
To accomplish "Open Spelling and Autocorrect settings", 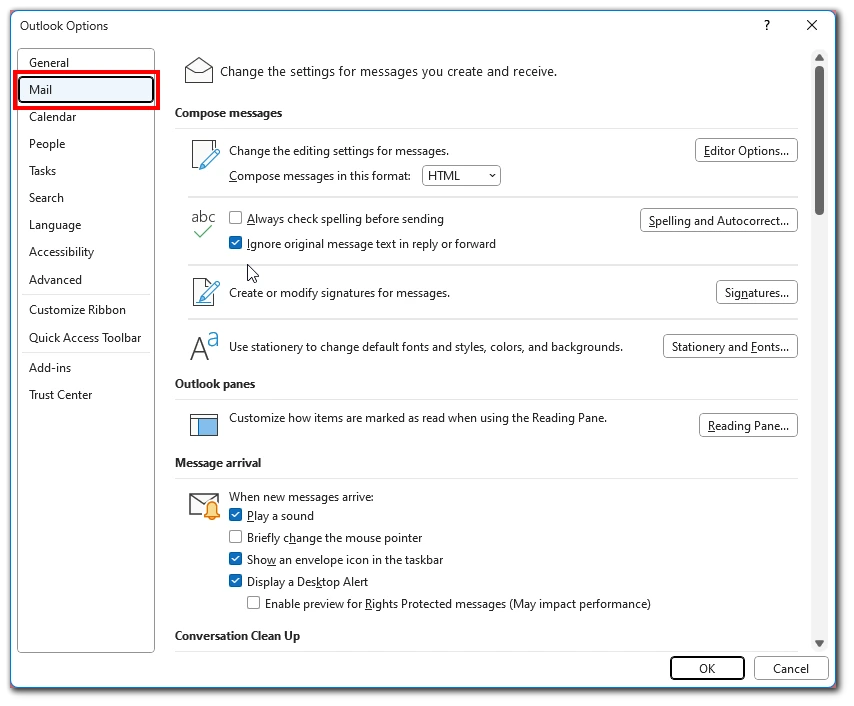I will pos(718,221).
